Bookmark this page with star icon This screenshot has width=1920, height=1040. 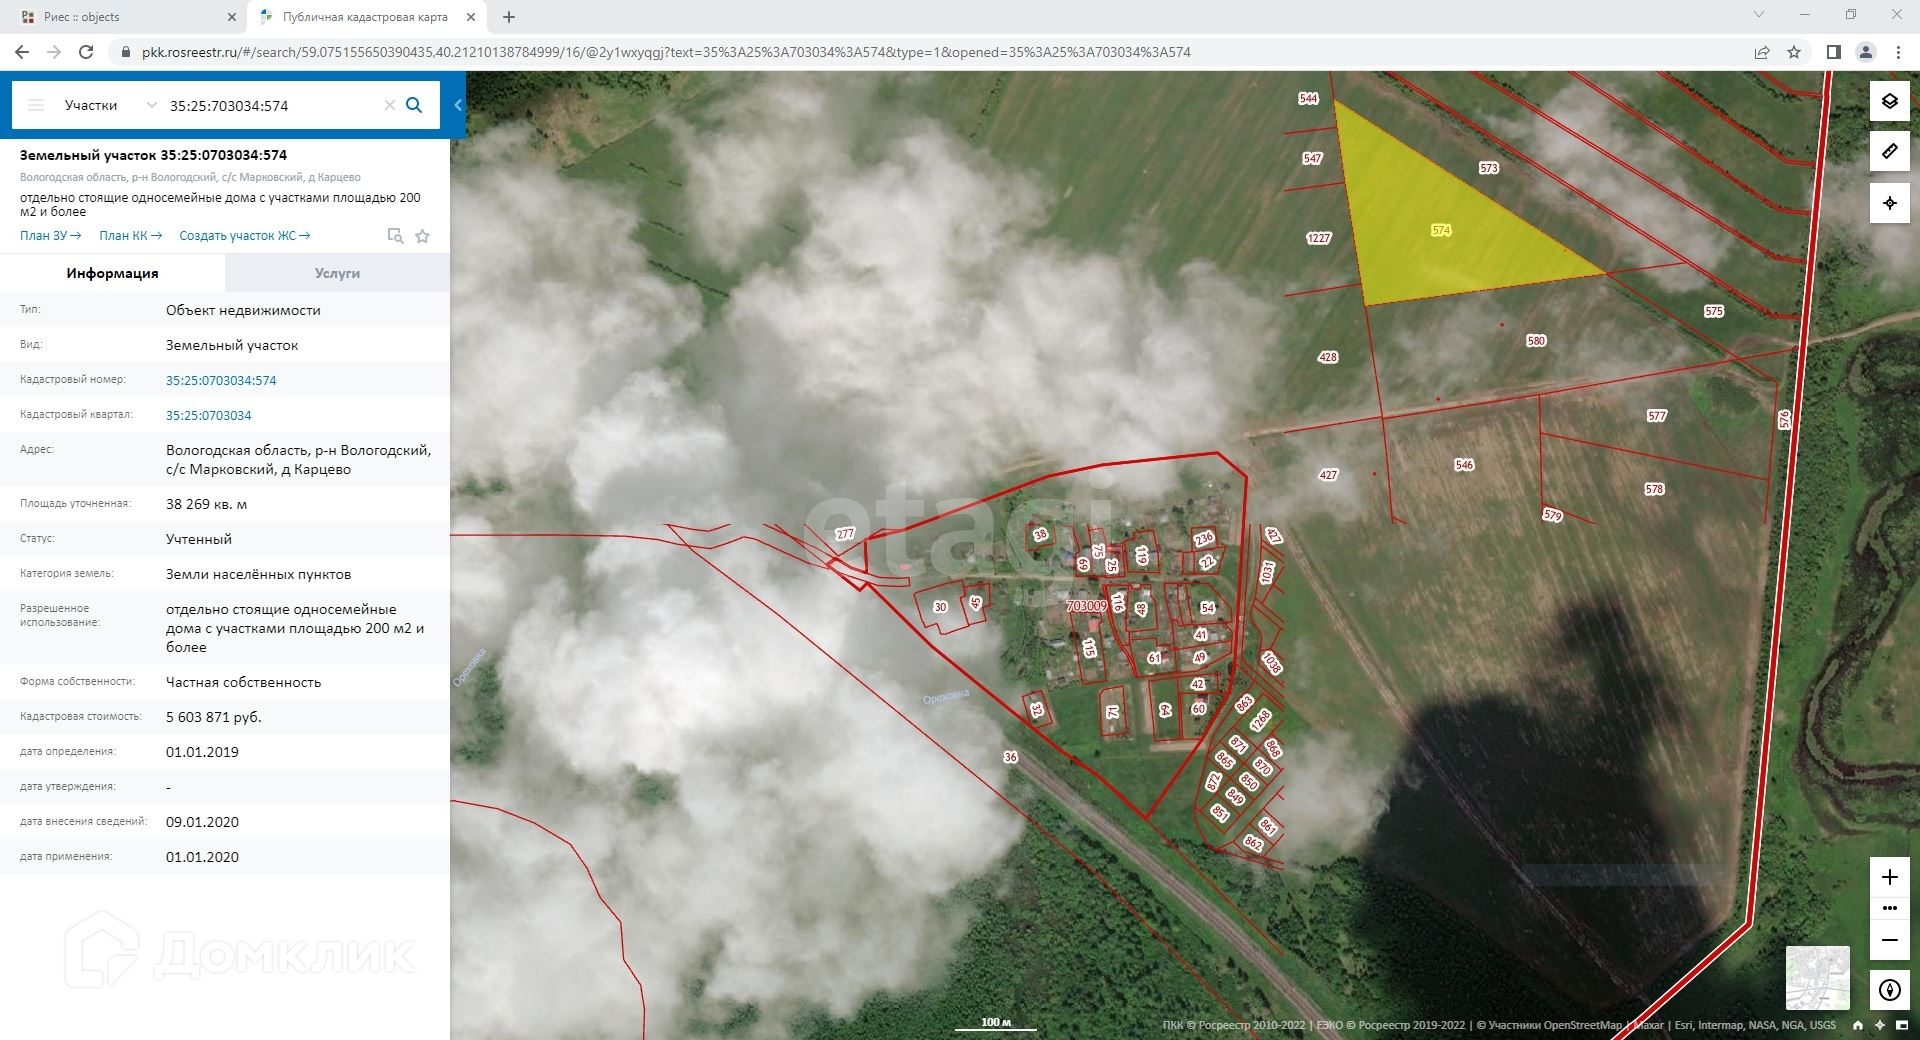coord(1794,52)
